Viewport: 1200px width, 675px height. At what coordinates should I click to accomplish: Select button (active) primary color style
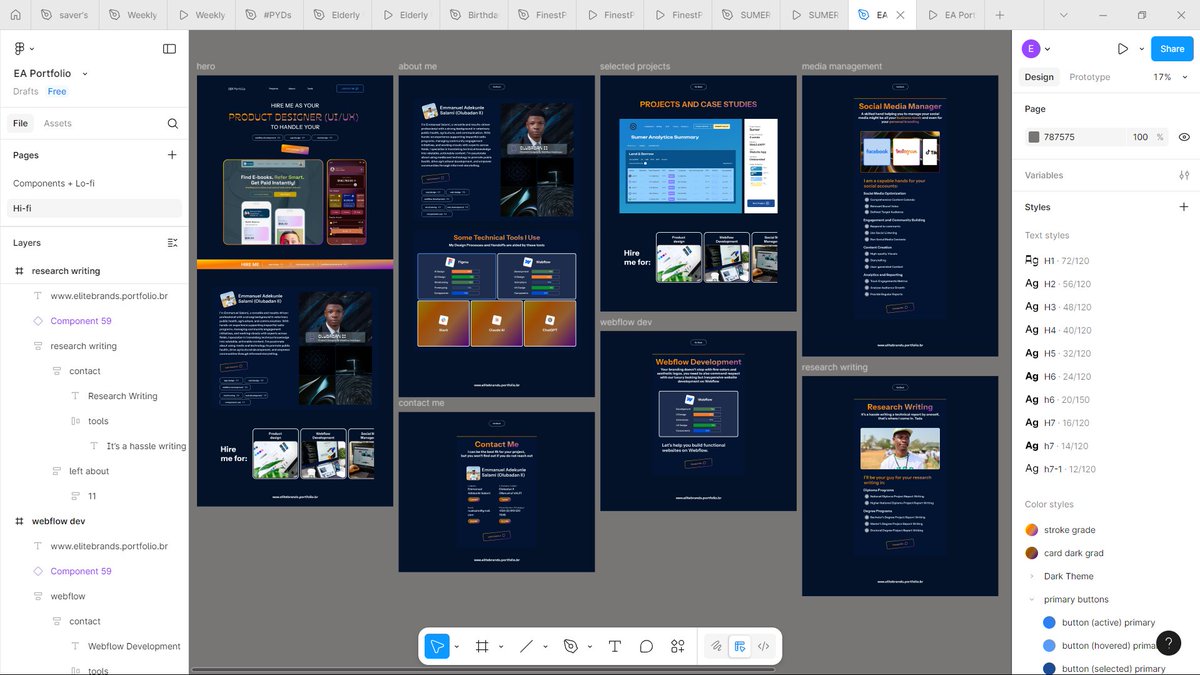[x=1099, y=622]
